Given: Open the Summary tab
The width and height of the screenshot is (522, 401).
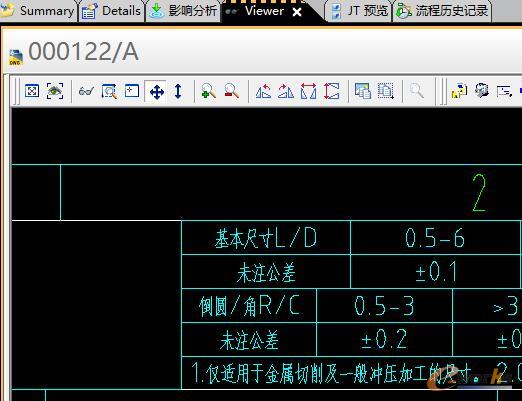Looking at the screenshot, I should click(39, 11).
